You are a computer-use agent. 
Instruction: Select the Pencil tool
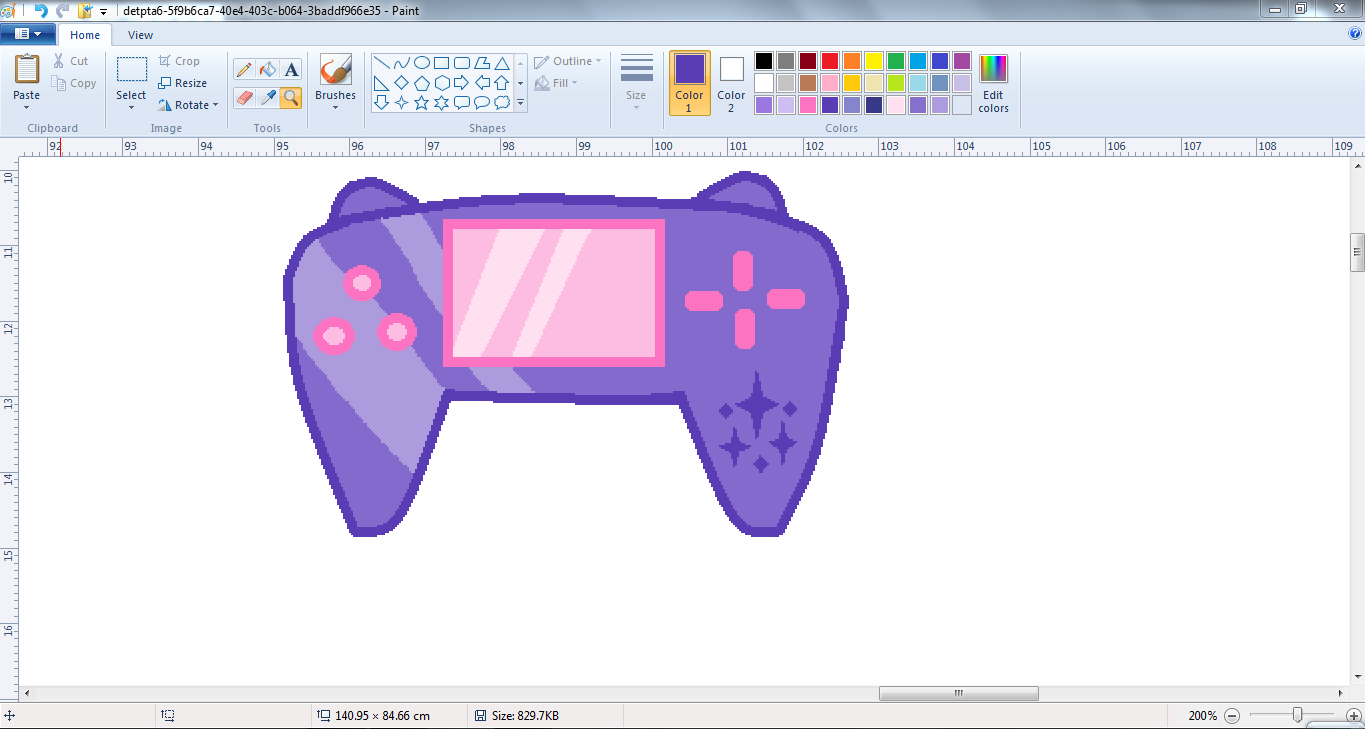(x=243, y=69)
